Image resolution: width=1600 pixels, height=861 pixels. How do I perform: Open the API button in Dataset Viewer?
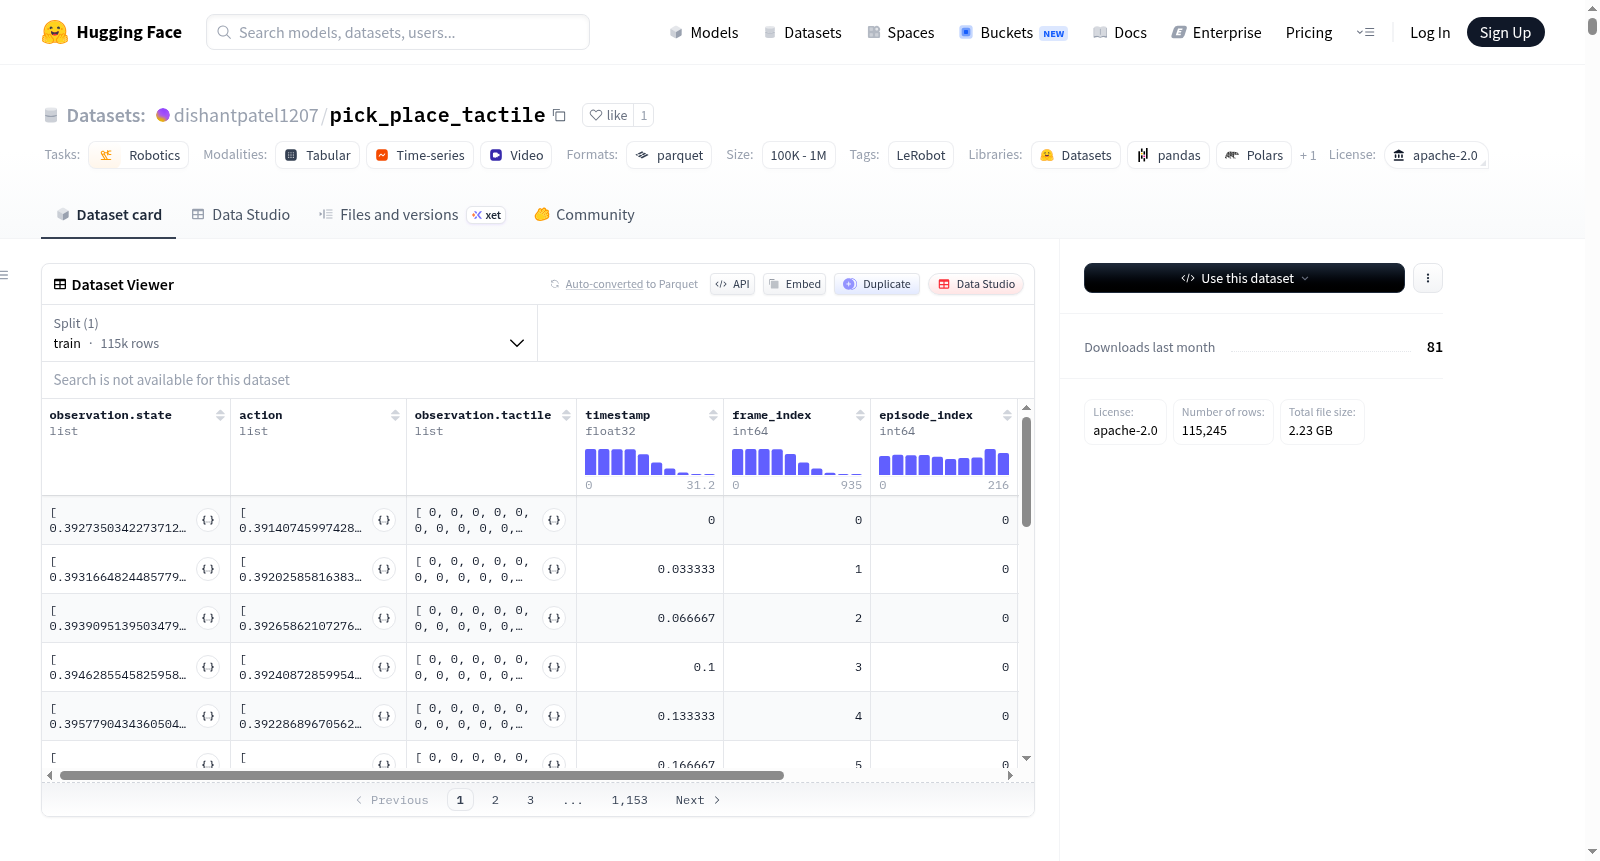[732, 284]
